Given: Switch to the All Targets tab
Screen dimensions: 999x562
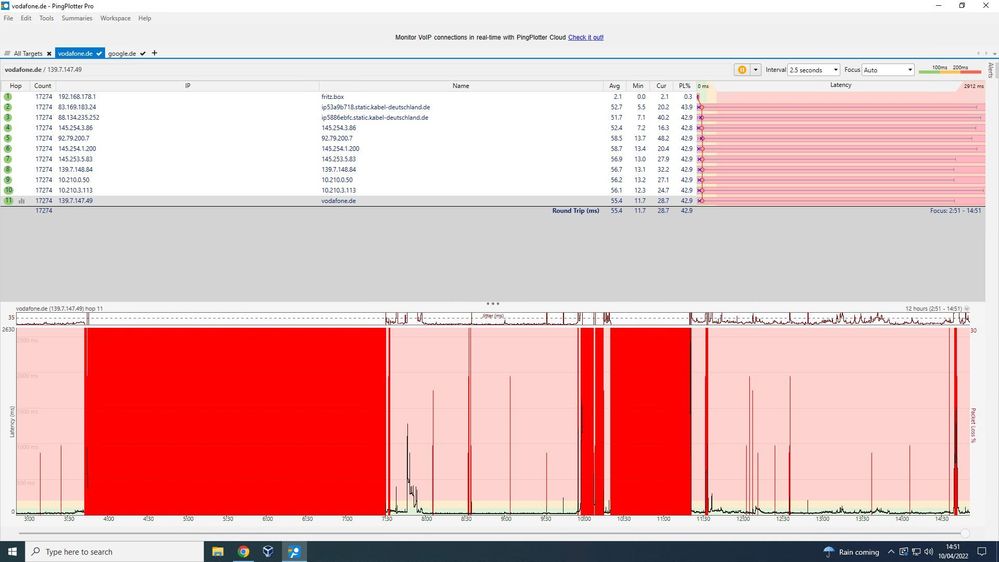Looking at the screenshot, I should click(28, 54).
